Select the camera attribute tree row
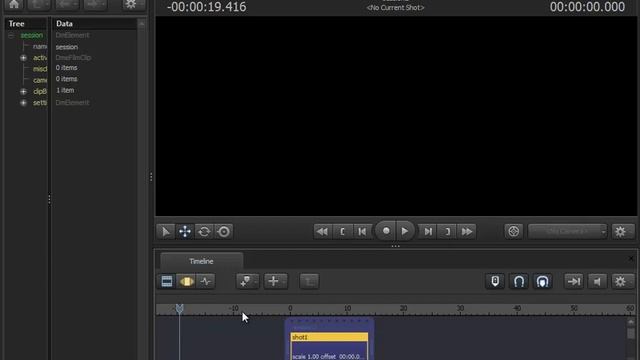 [x=40, y=80]
